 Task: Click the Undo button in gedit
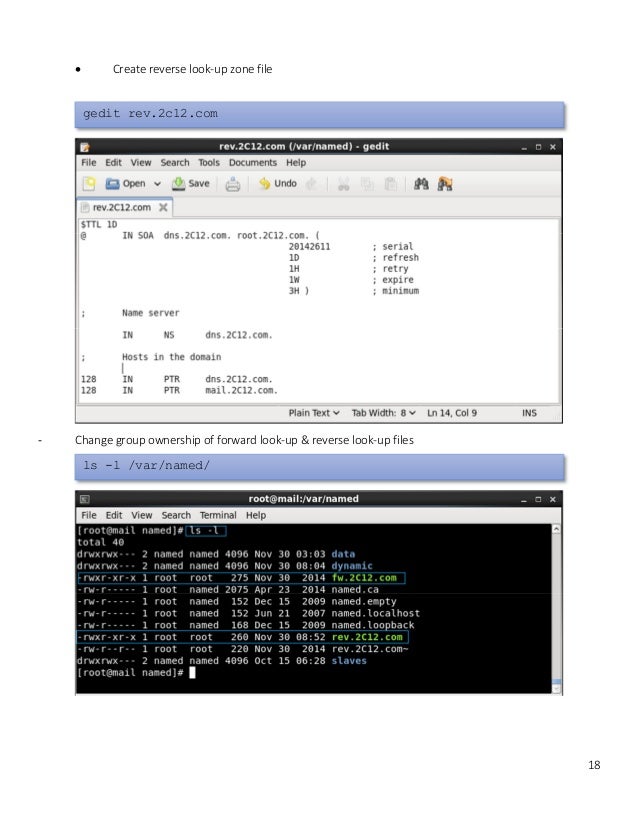[x=278, y=184]
